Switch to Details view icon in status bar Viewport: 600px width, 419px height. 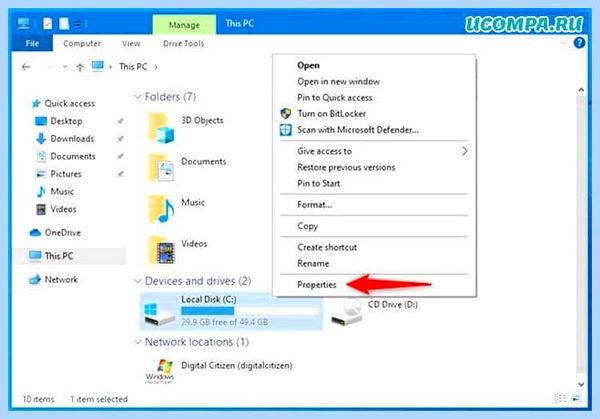click(560, 399)
